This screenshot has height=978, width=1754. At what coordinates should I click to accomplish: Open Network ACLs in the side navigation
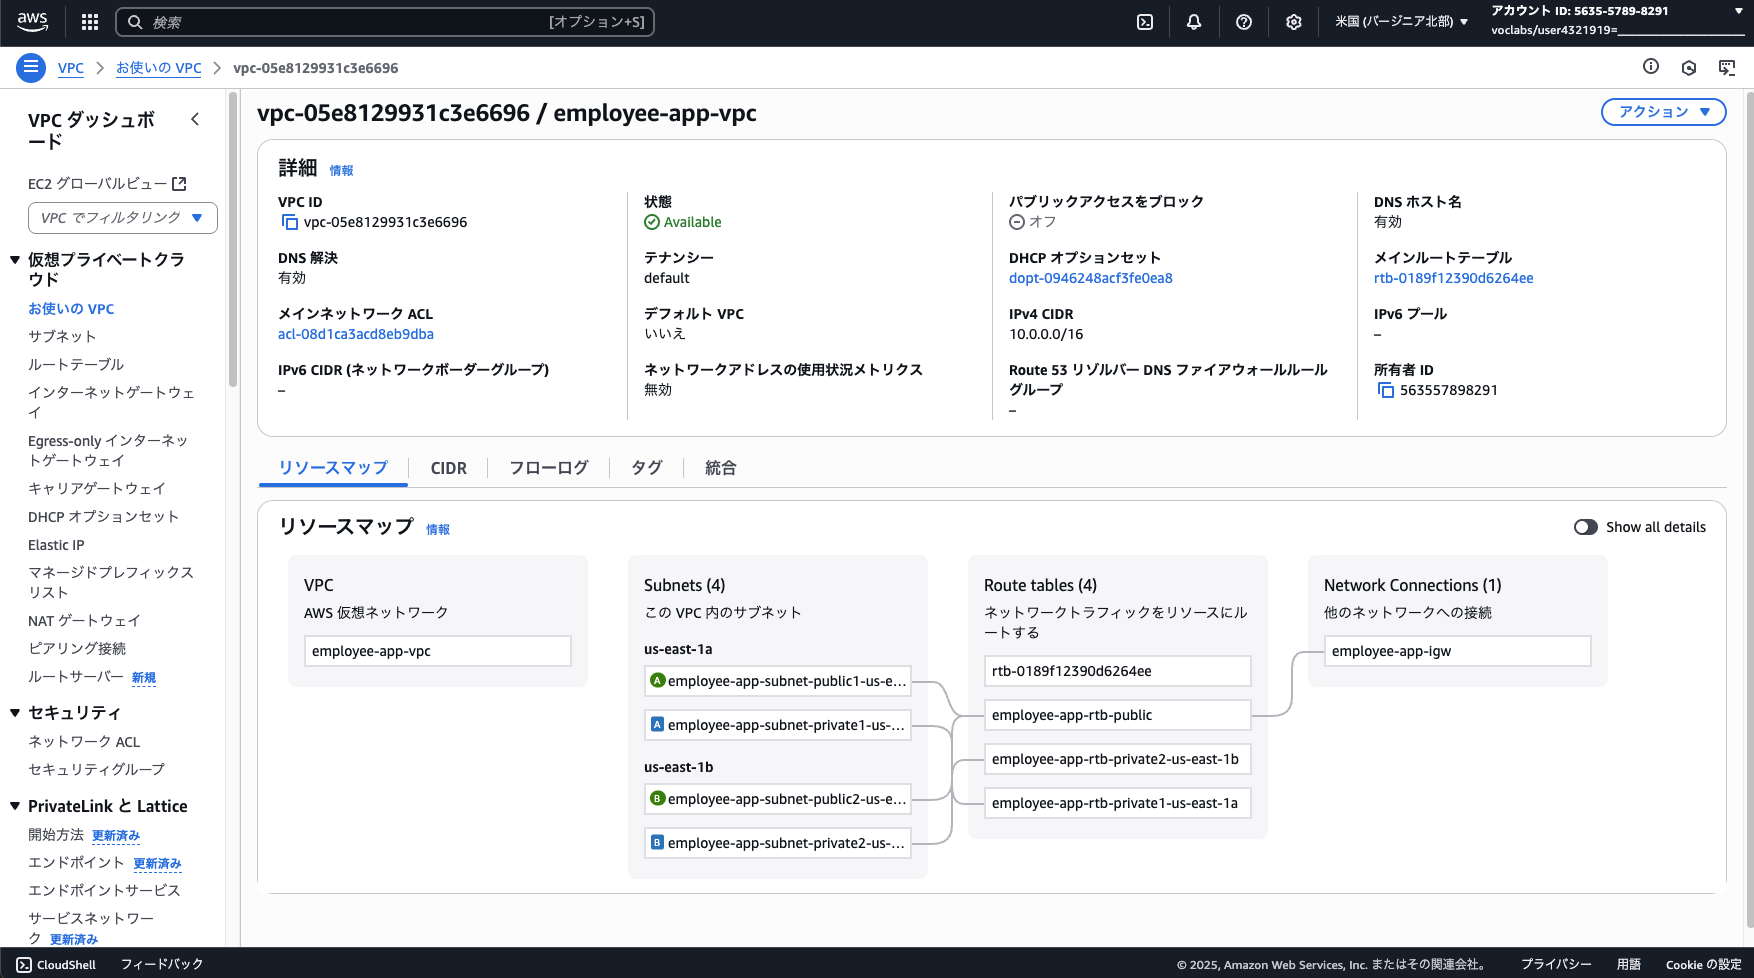[x=84, y=742]
